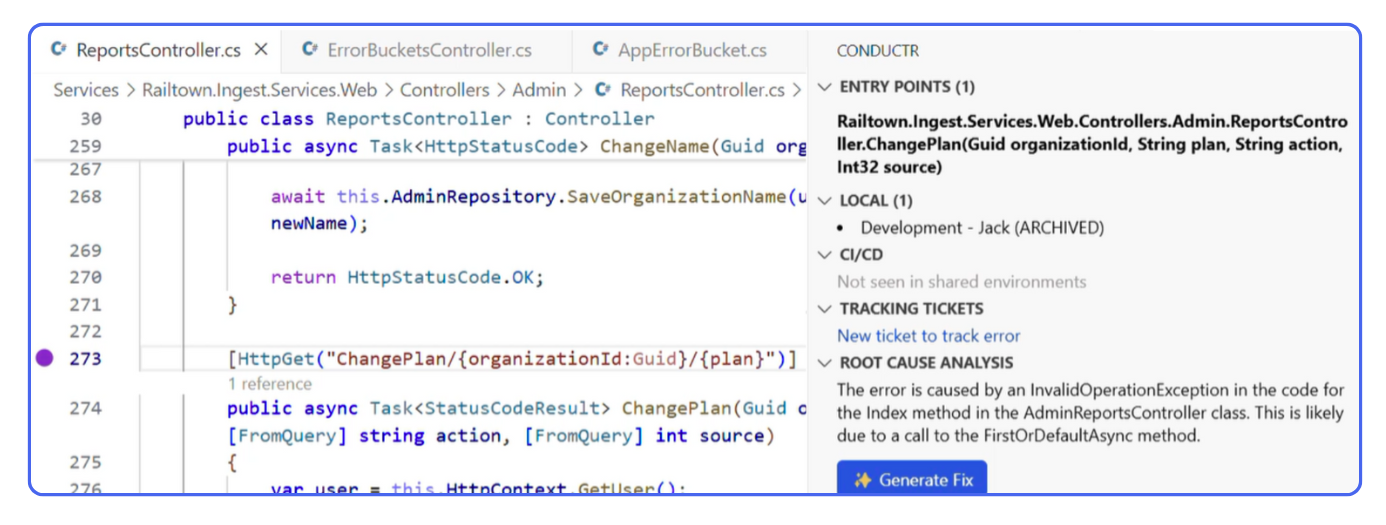Select Development - Jack (ARCHIVED) entry
The height and width of the screenshot is (525, 1386).
[982, 228]
